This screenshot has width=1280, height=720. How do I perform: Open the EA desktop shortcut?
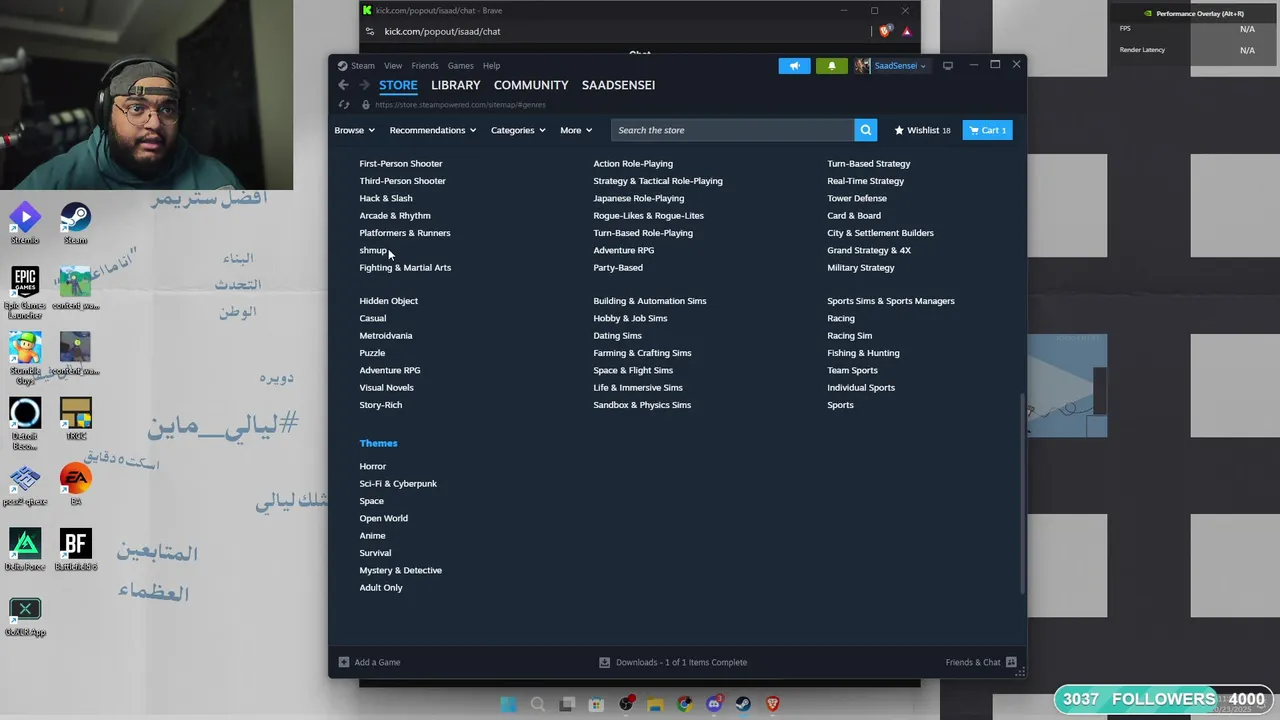coord(75,484)
